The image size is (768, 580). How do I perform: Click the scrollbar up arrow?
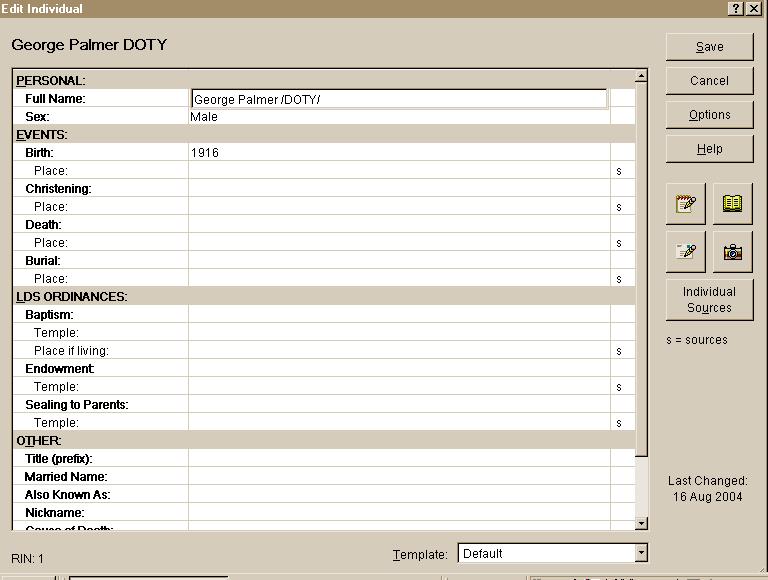coord(641,76)
